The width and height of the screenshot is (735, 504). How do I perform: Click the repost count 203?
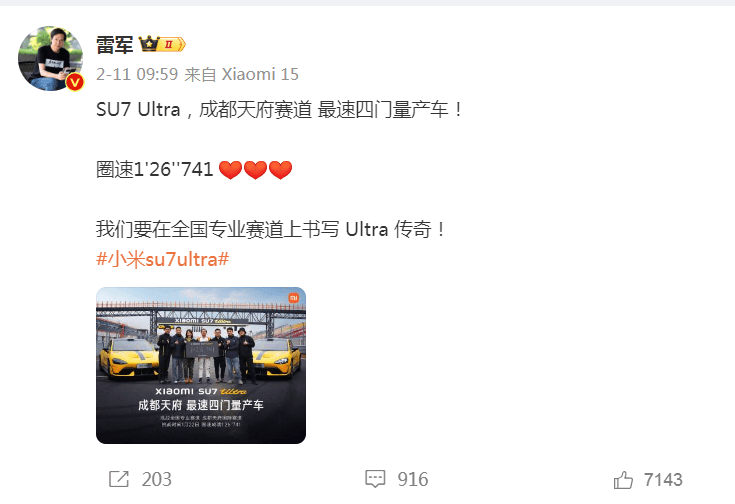coord(157,479)
